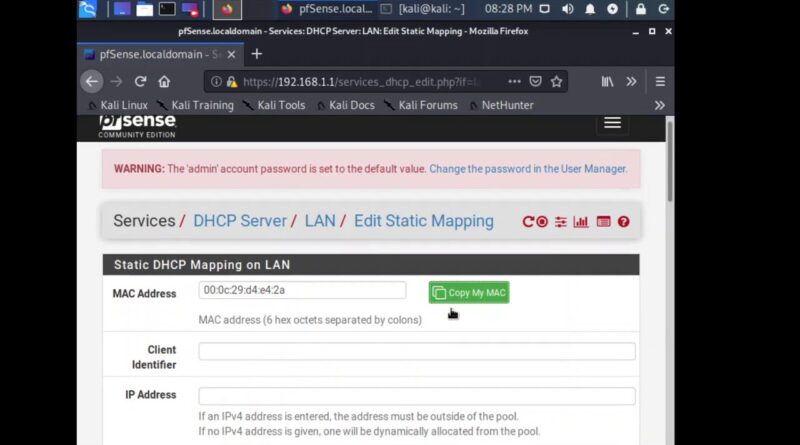Screen dimensions: 800x445
Task: Bookmark this page with star icon
Action: coord(556,82)
